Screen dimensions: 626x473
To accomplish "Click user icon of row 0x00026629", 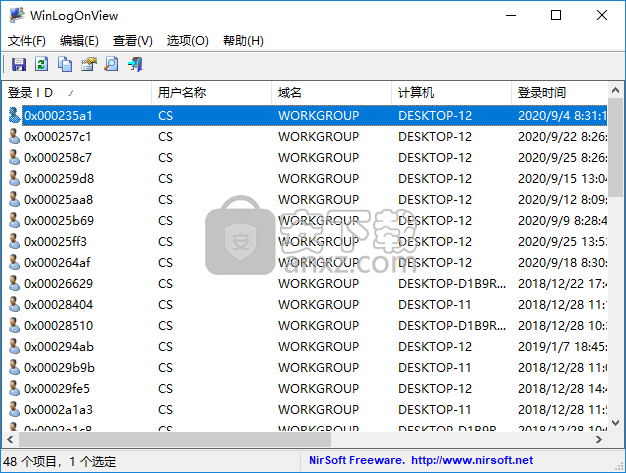I will click(14, 283).
